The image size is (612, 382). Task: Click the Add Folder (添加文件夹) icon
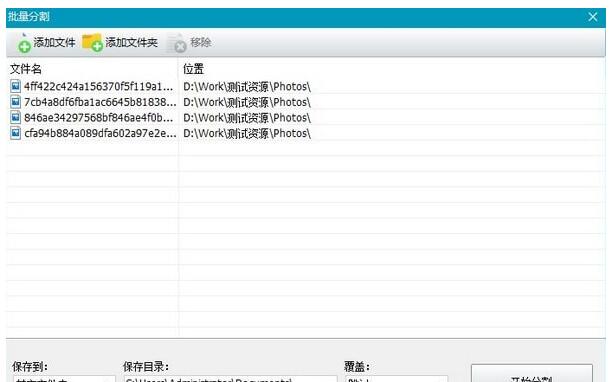tap(92, 43)
